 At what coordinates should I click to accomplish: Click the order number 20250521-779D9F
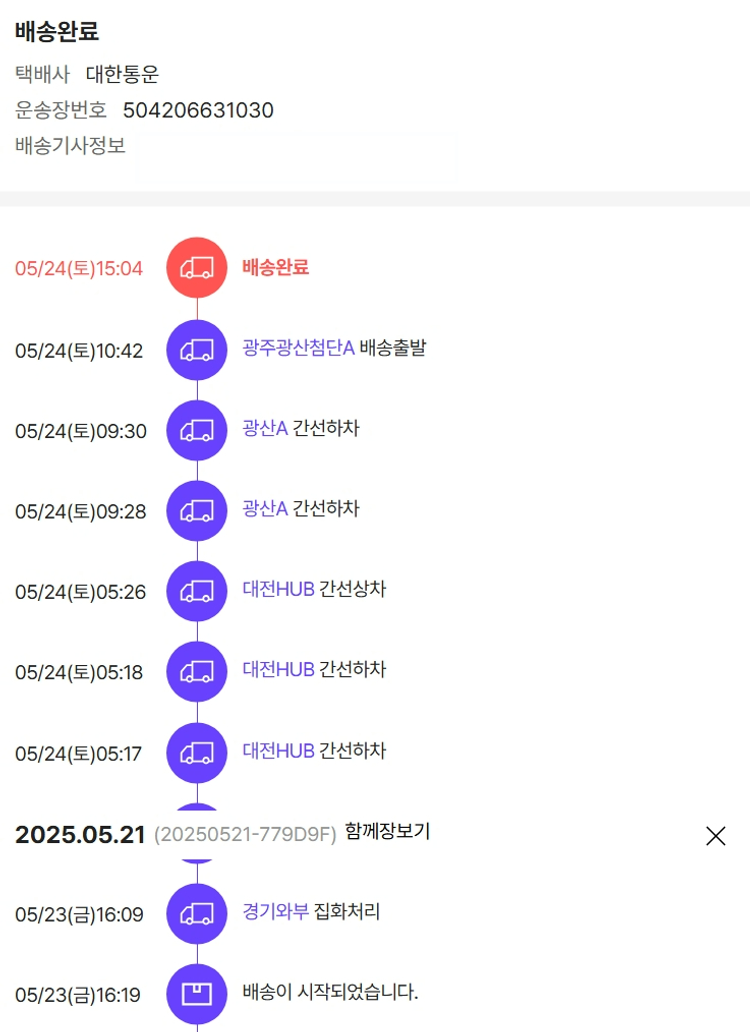(245, 836)
